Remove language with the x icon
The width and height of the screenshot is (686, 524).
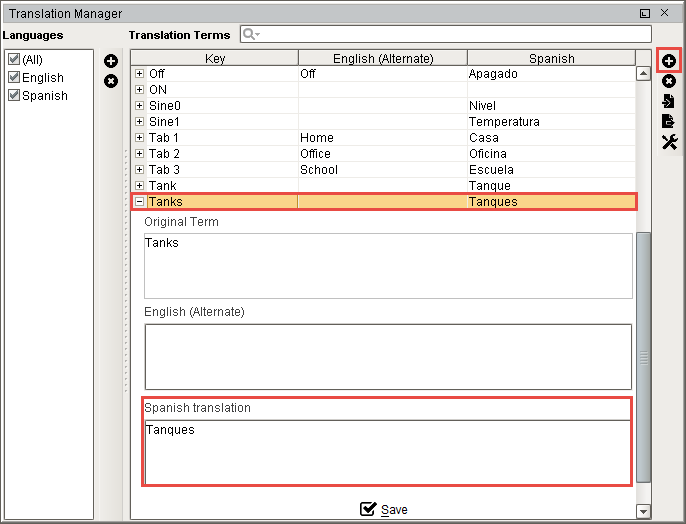pyautogui.click(x=111, y=80)
